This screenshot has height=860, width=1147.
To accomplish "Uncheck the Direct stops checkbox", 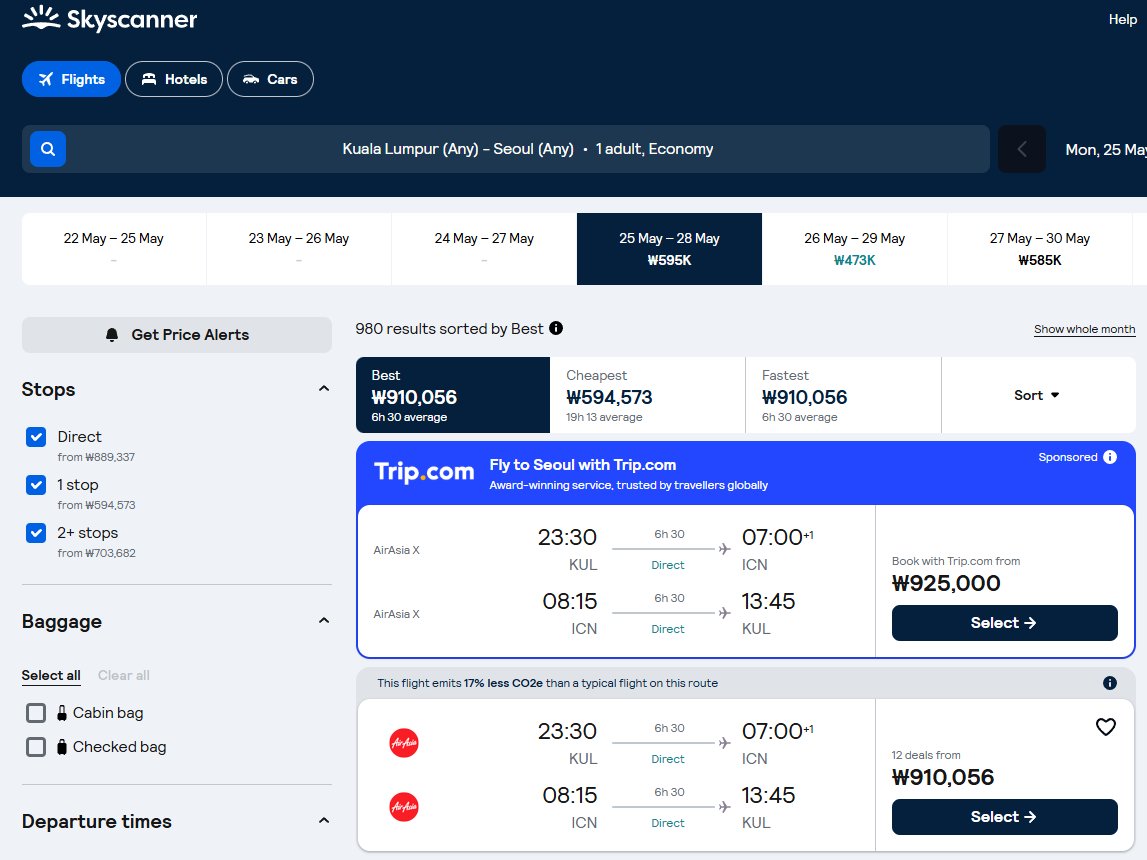I will [x=36, y=437].
